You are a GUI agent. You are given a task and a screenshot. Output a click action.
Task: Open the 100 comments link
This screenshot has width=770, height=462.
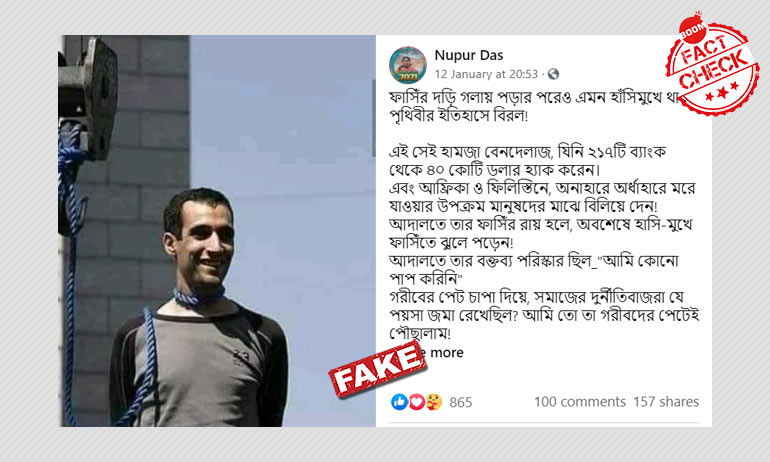point(580,402)
